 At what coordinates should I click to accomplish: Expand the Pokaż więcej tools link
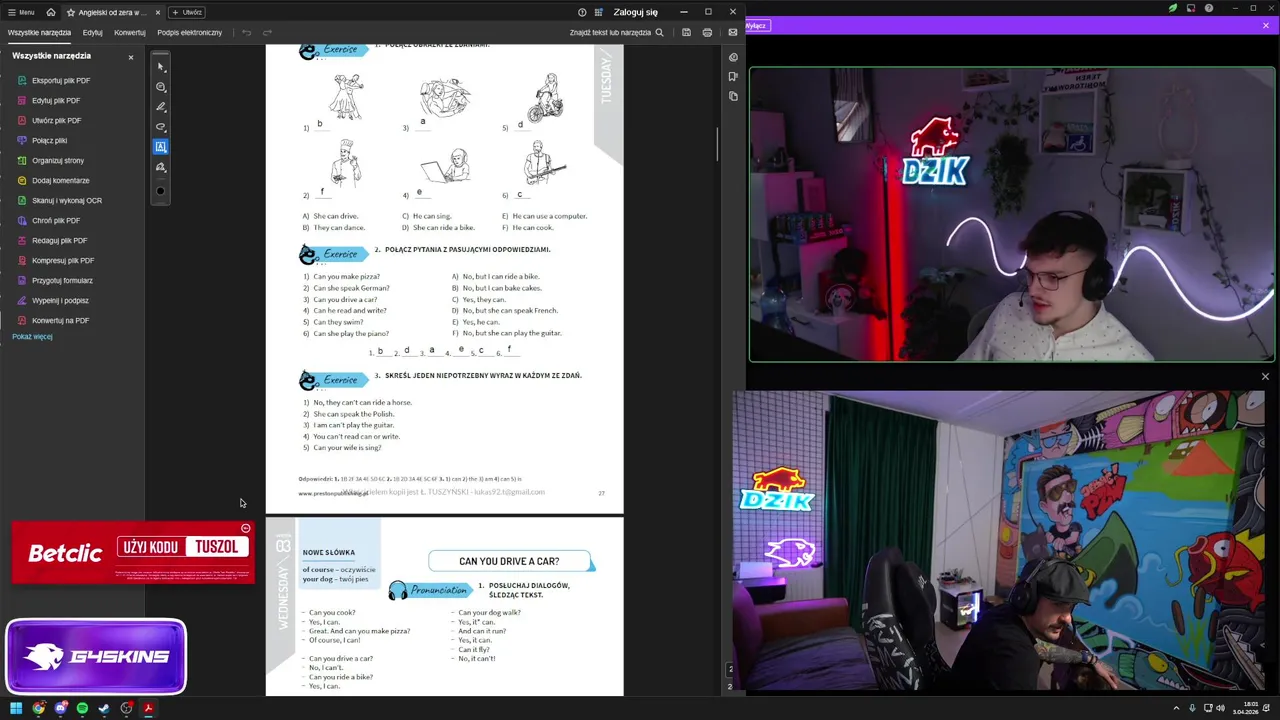pos(32,337)
